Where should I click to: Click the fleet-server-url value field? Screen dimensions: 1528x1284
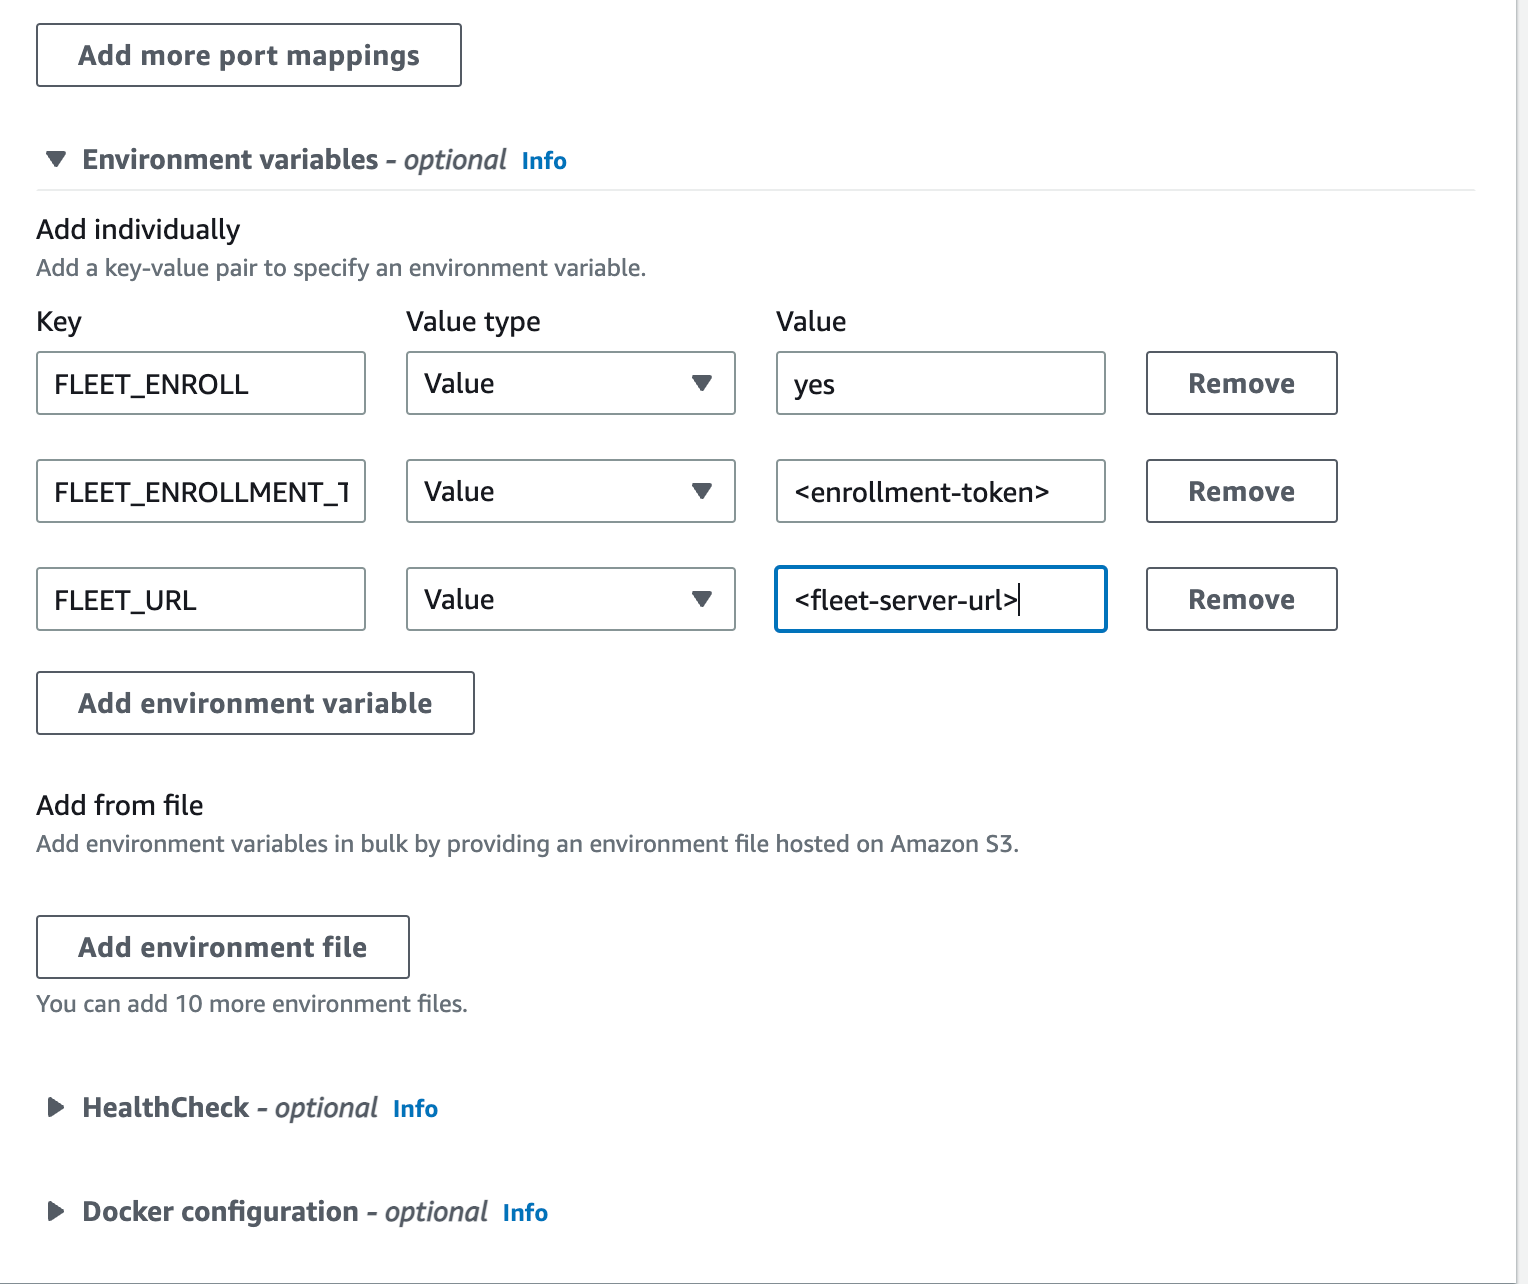[x=940, y=599]
